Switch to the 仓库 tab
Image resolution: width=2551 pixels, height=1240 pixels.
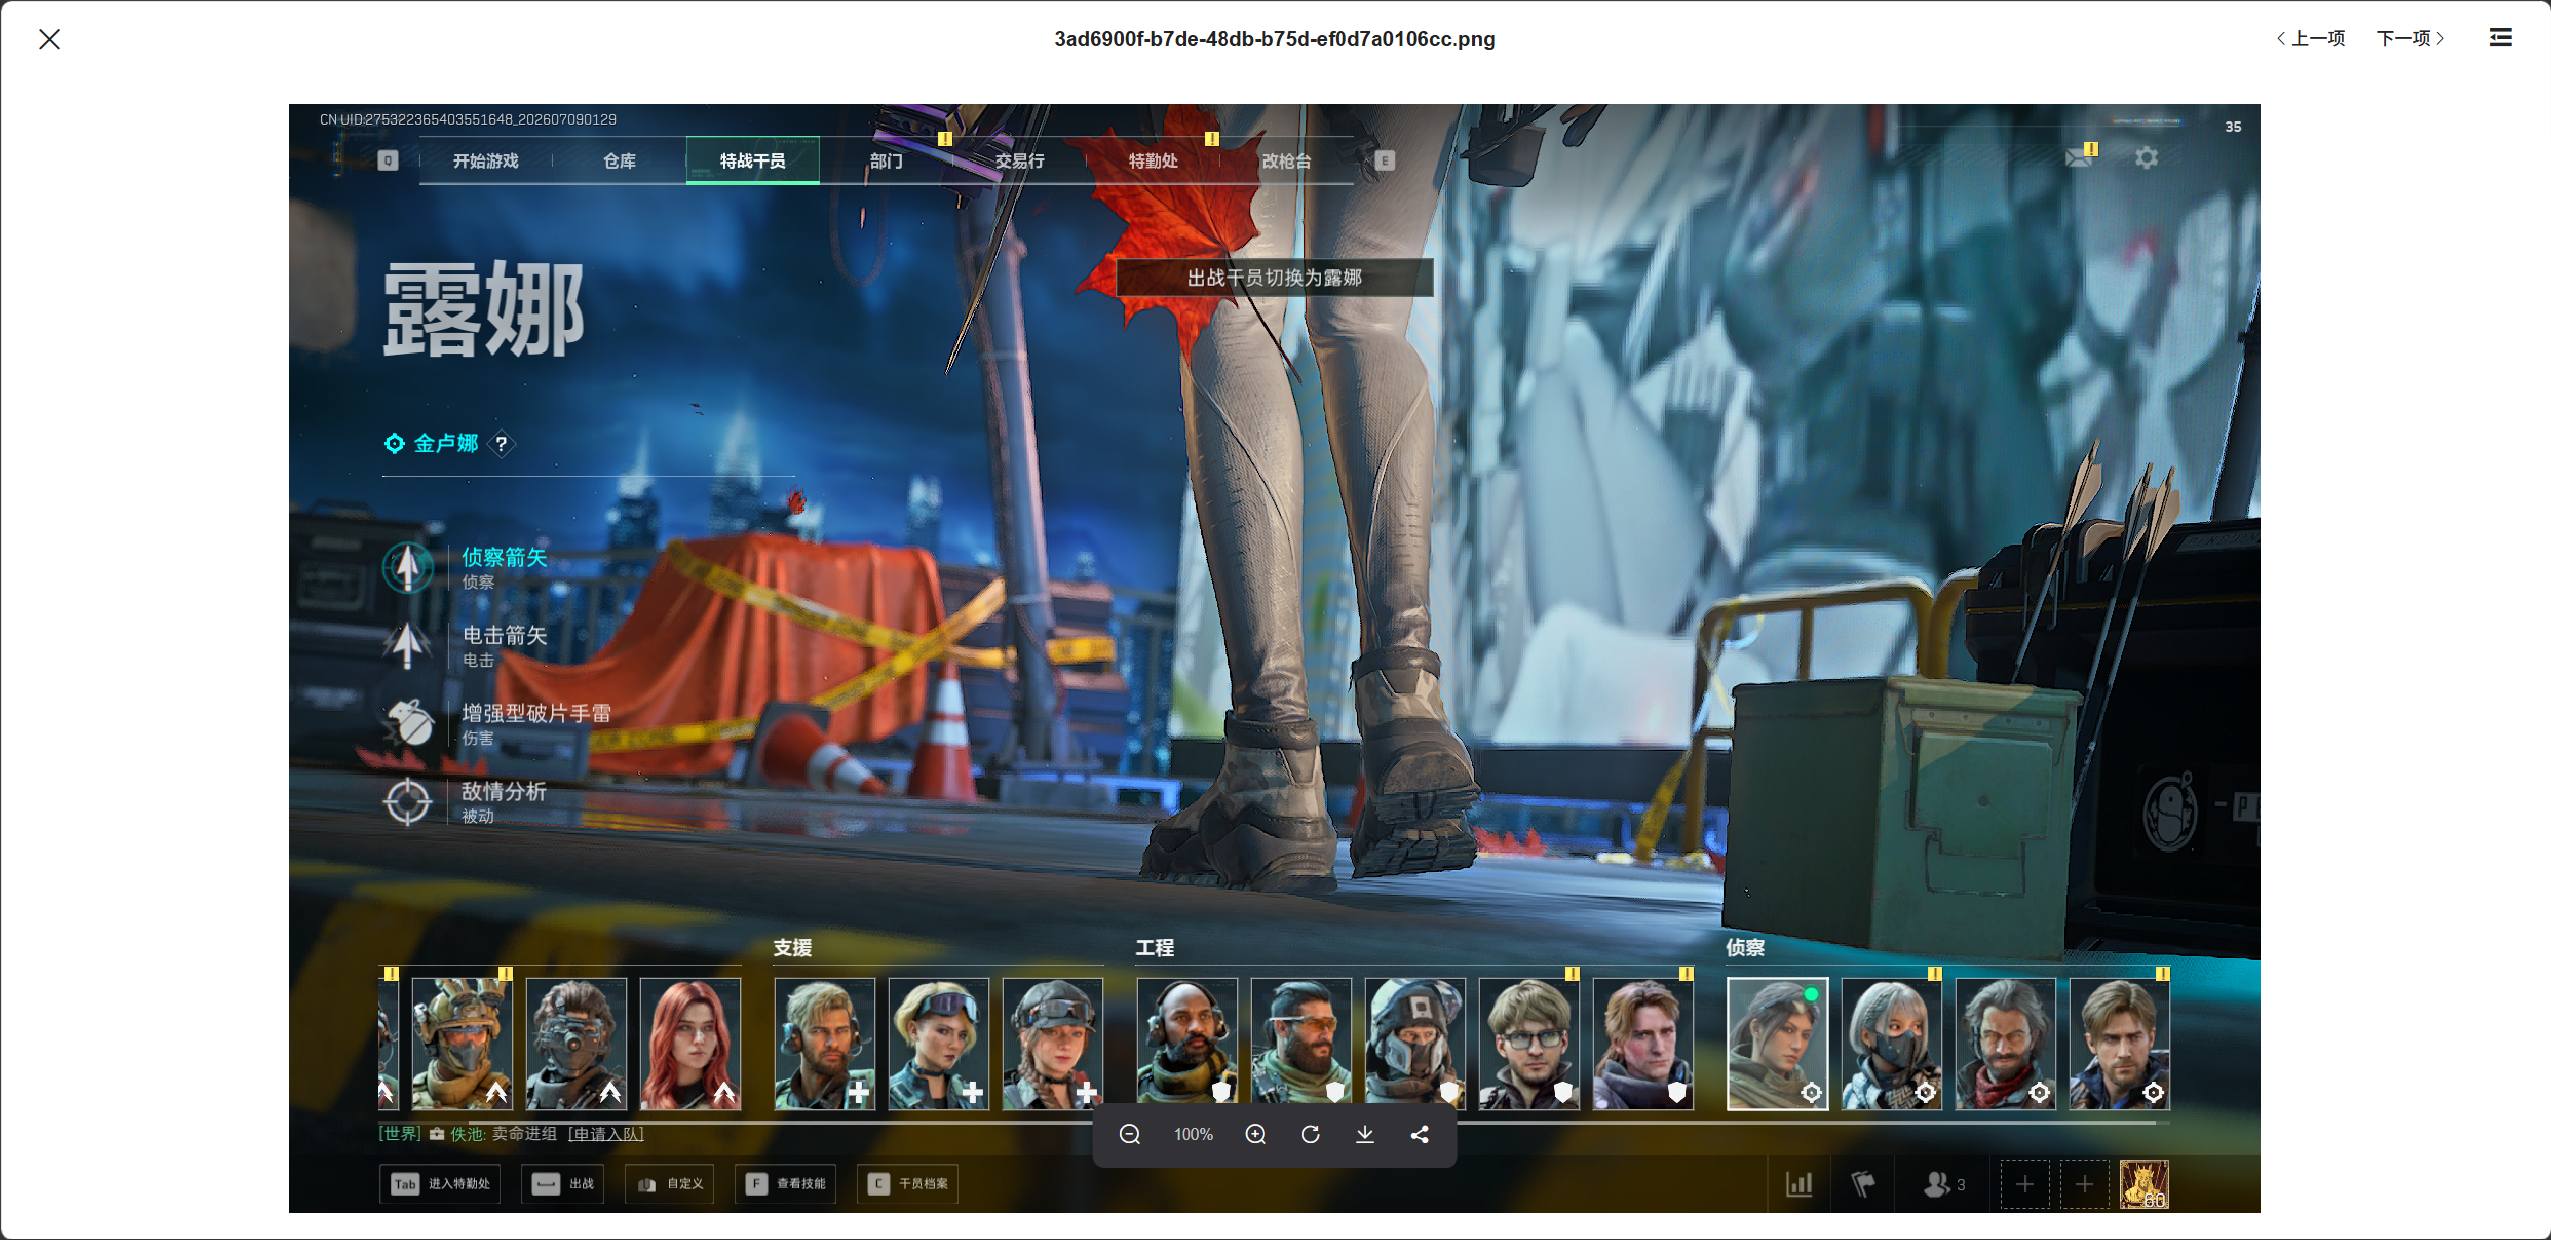[619, 161]
